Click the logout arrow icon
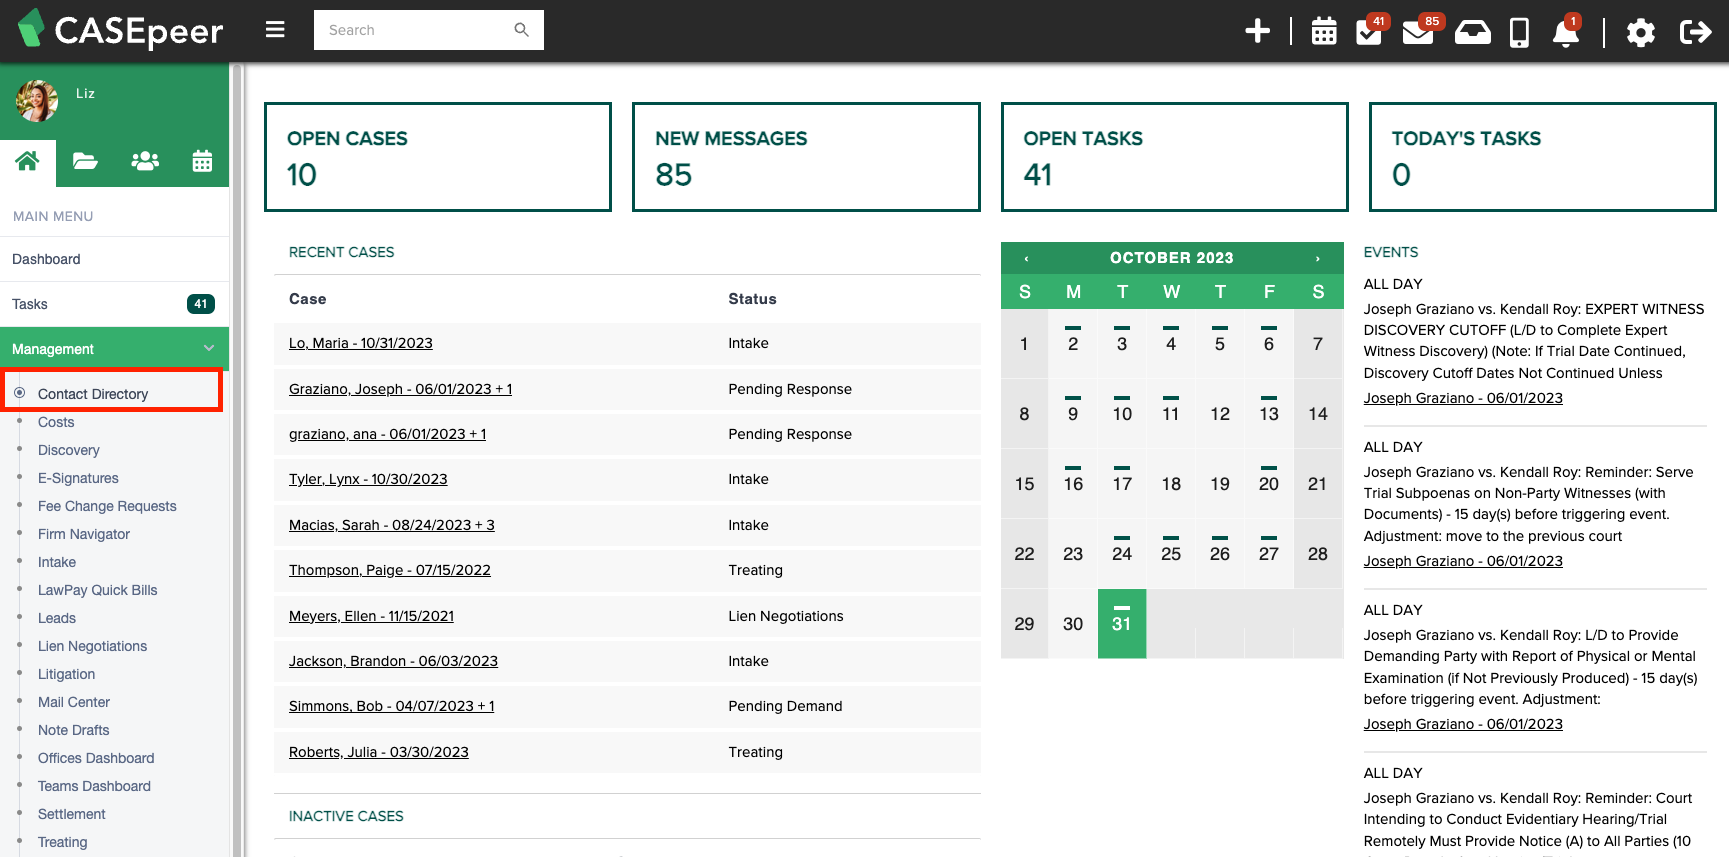The image size is (1729, 857). [x=1695, y=32]
